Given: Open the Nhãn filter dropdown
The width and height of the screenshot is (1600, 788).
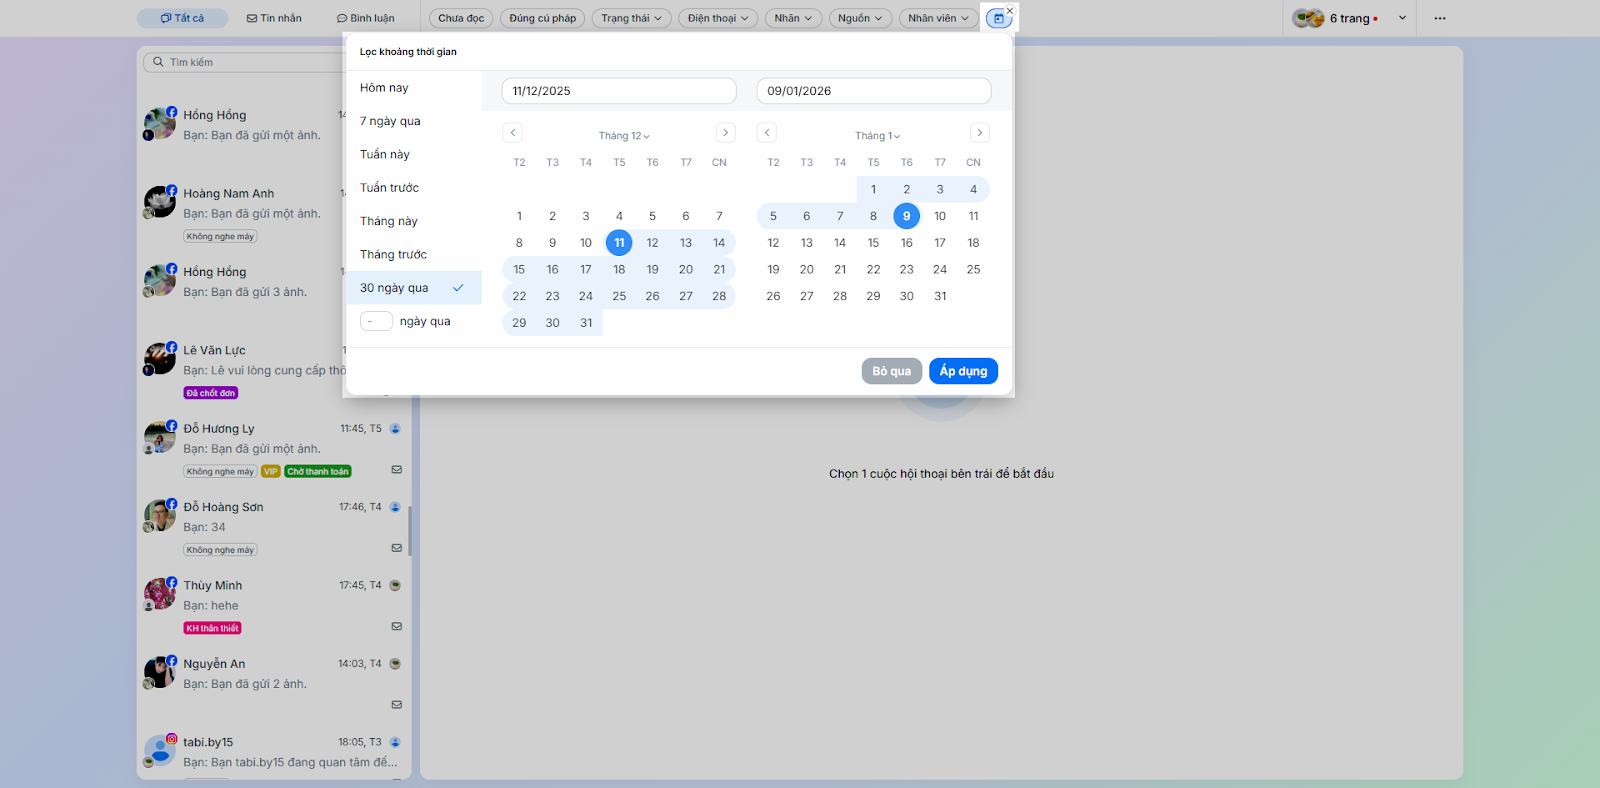Looking at the screenshot, I should 793,18.
